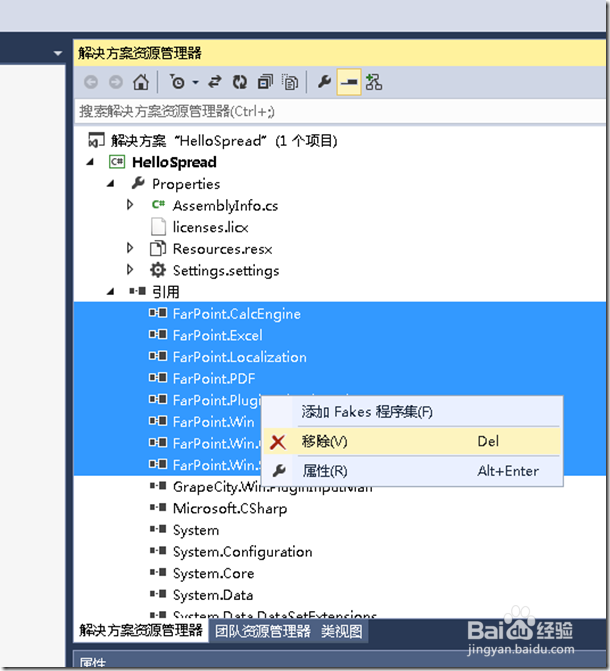Image resolution: width=610 pixels, height=671 pixels.
Task: Click the Collapse All icon
Action: (x=265, y=82)
